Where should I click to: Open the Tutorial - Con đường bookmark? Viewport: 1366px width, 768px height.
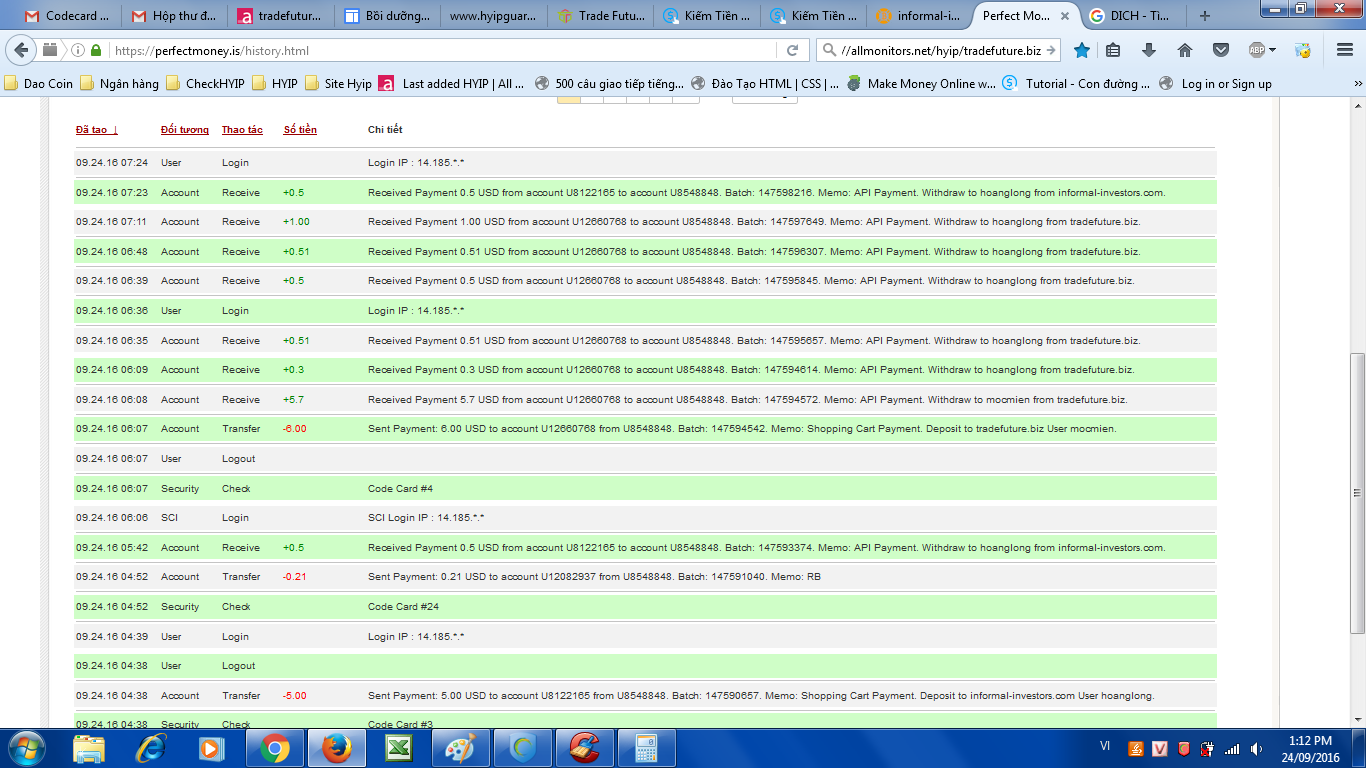click(1076, 84)
